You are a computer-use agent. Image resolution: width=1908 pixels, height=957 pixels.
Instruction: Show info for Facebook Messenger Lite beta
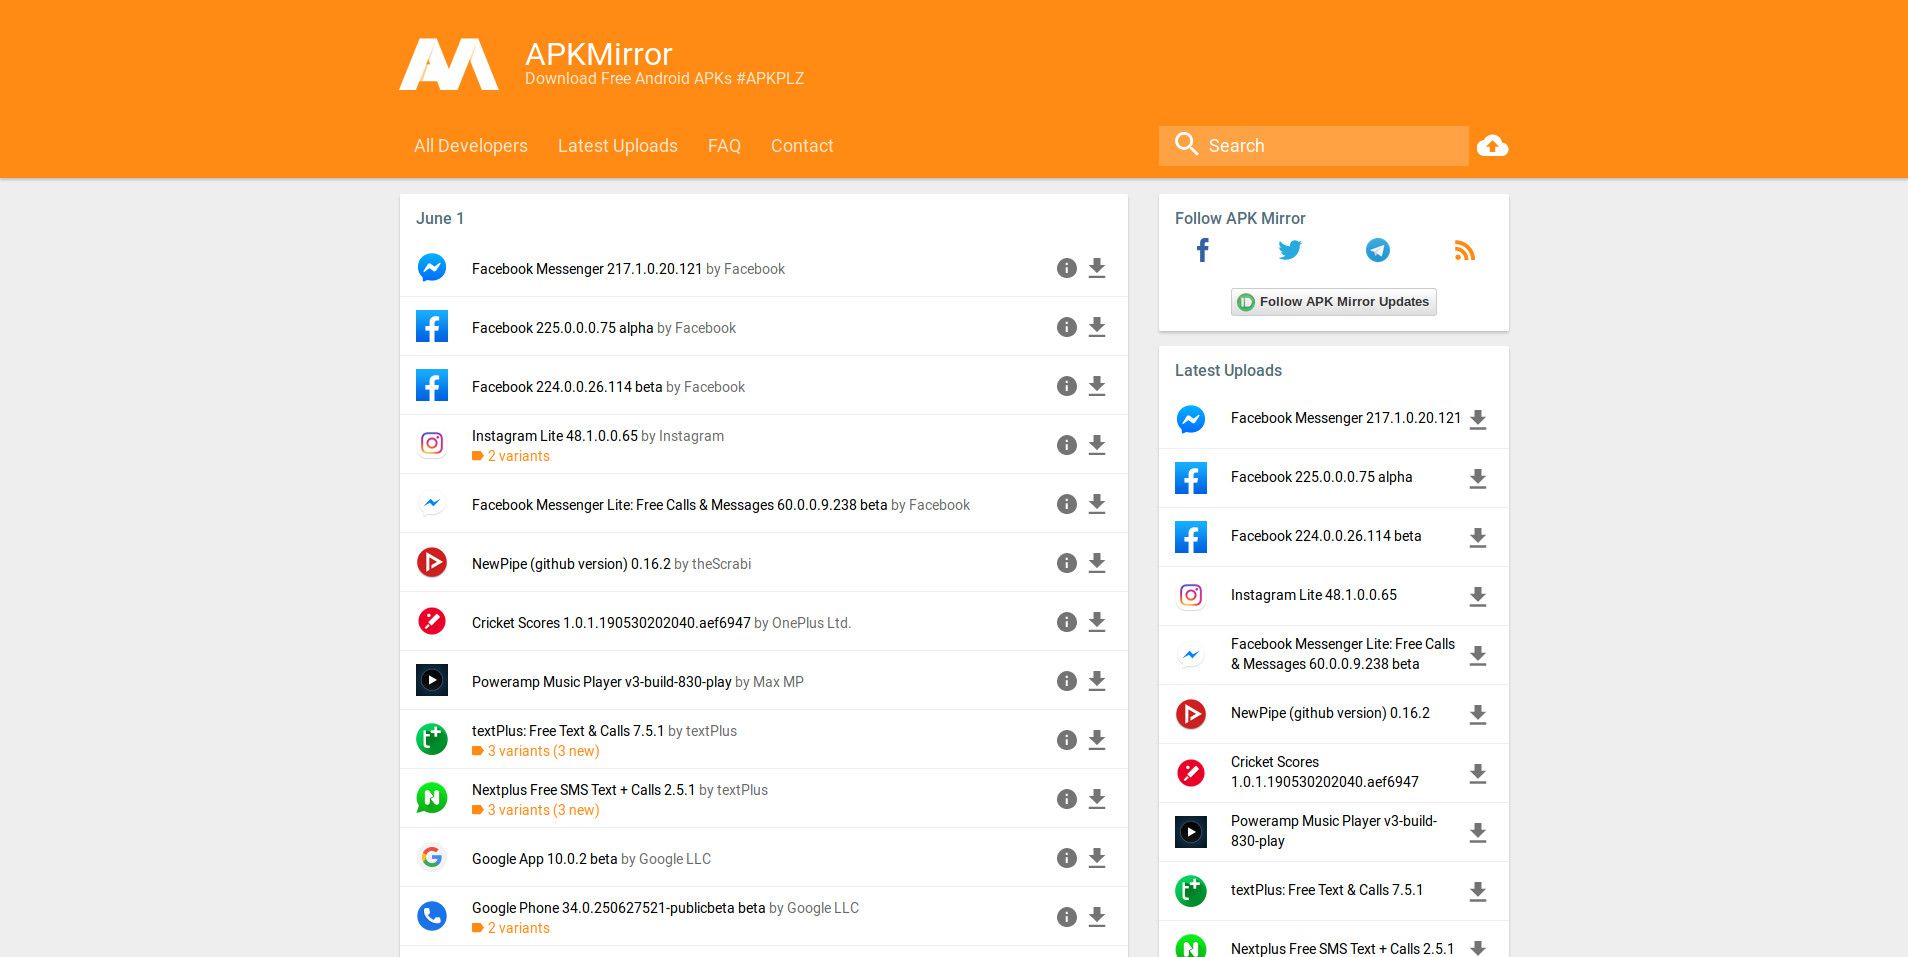click(1067, 504)
